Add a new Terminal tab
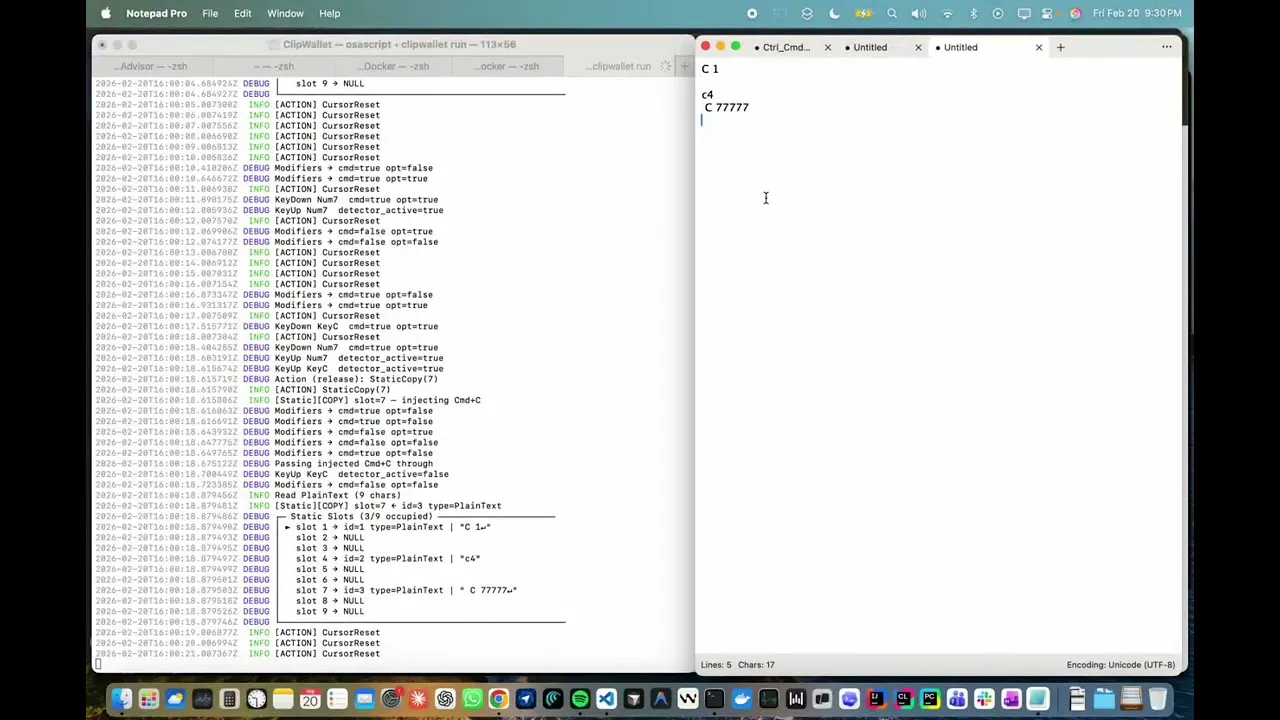 (684, 66)
